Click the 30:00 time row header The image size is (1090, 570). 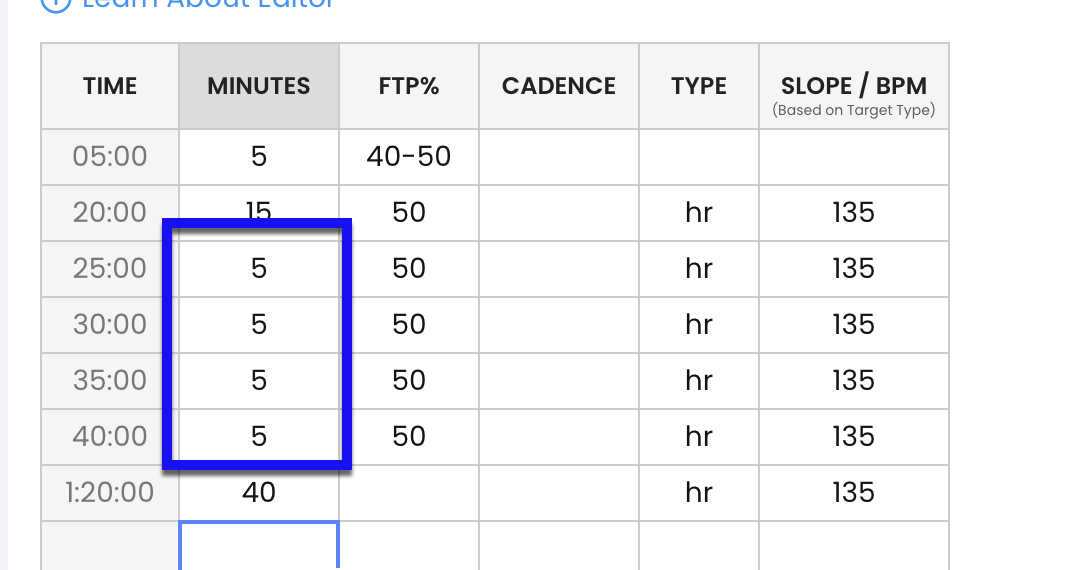[110, 325]
